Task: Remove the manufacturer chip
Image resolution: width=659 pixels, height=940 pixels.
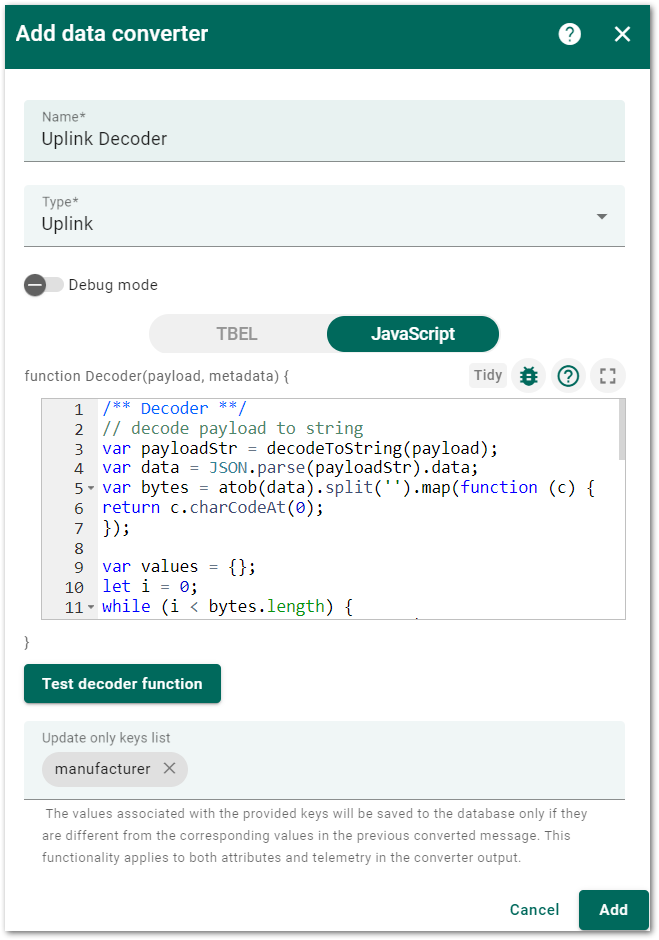Action: pos(170,768)
